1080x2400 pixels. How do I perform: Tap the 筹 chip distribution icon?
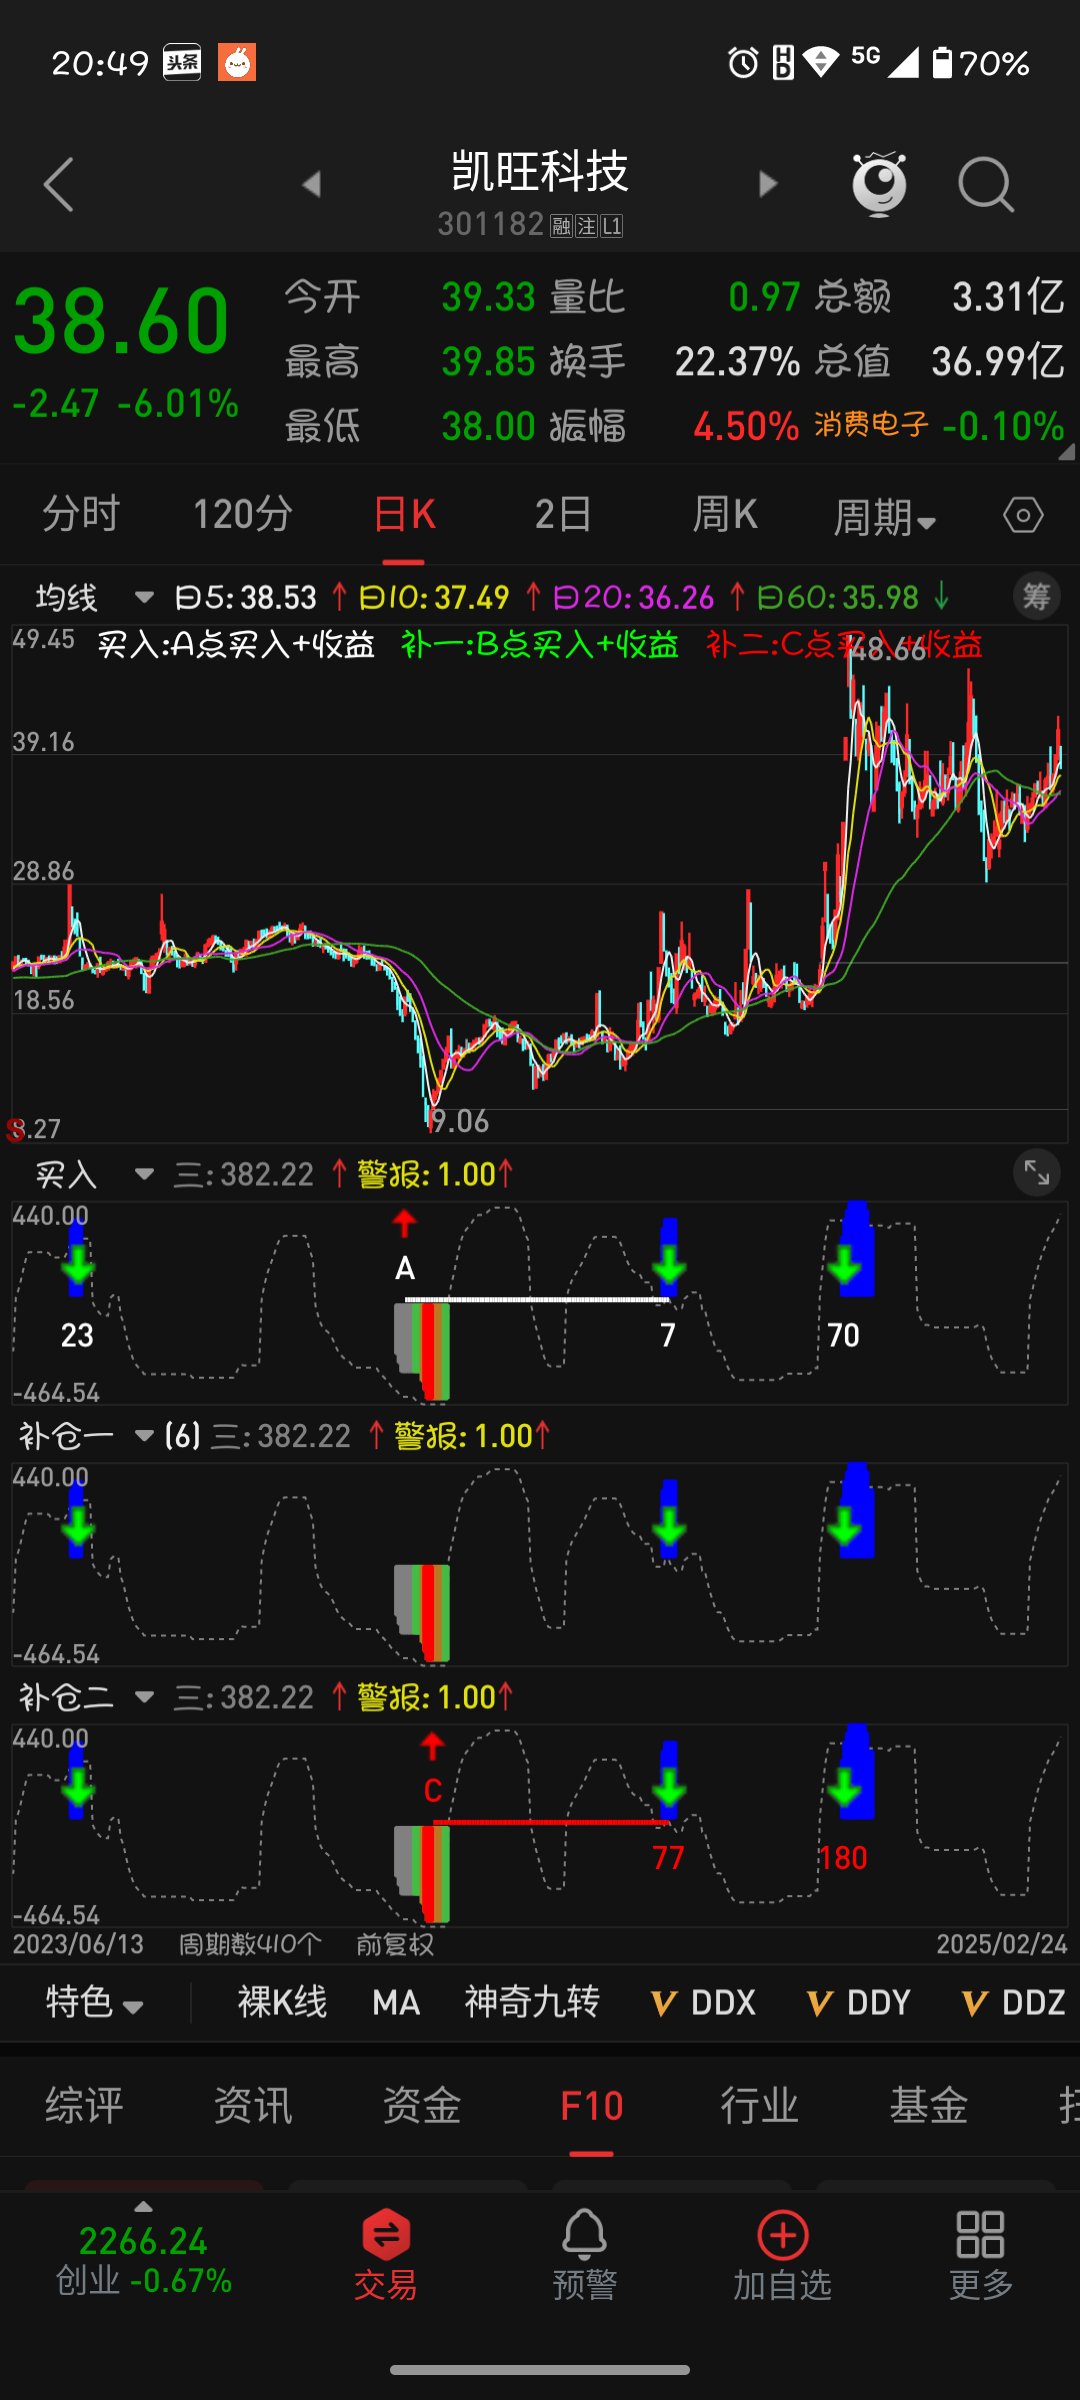pos(1036,597)
